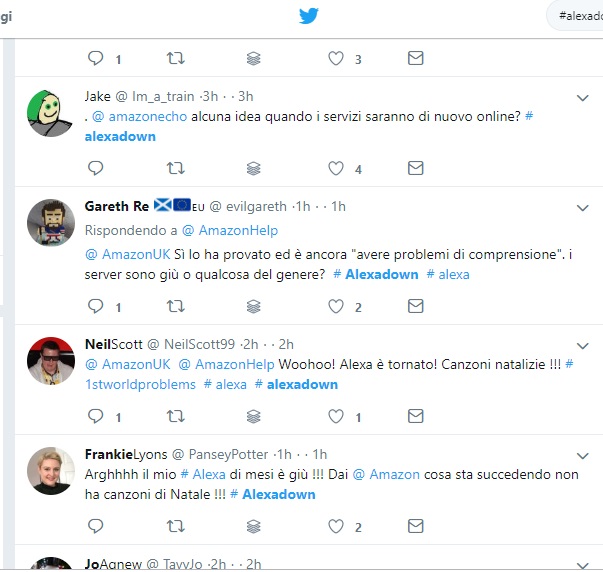Open the @AmazonHelp link after Rispondendo a

tap(230, 230)
